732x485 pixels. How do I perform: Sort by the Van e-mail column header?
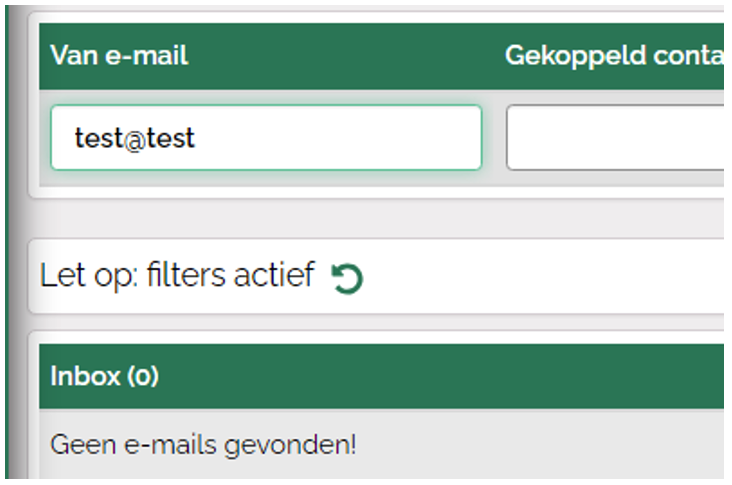coord(119,56)
